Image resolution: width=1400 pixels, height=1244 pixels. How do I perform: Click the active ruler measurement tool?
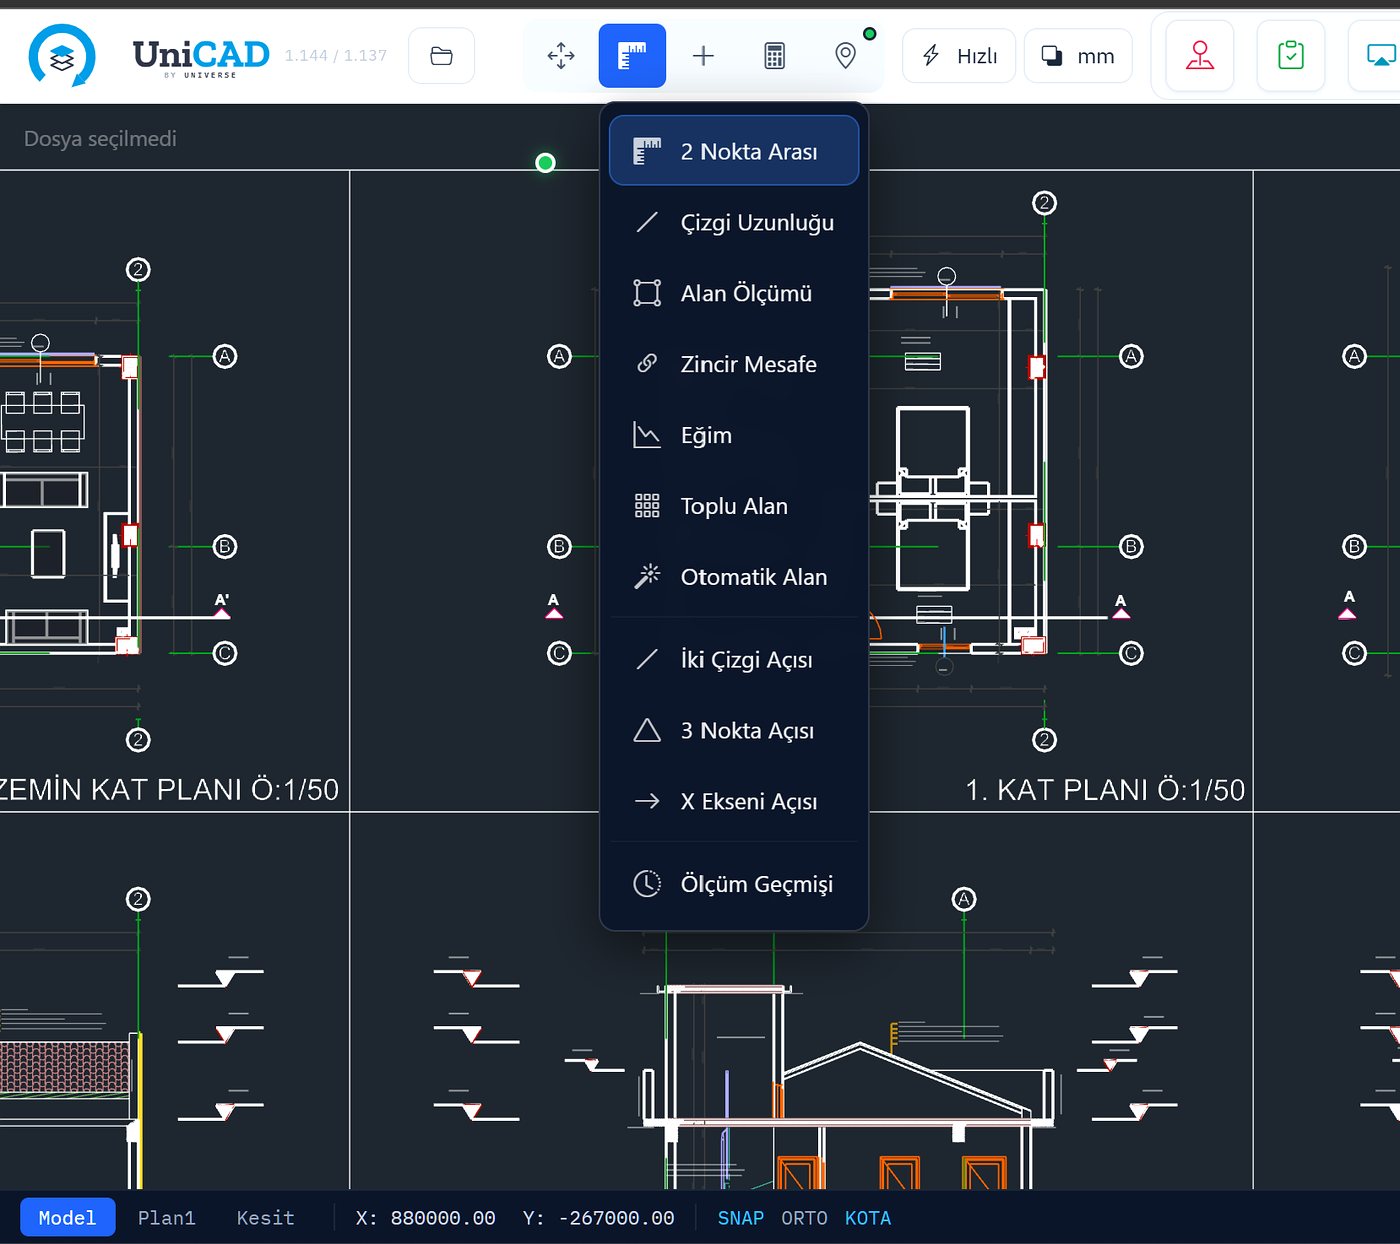tap(632, 56)
